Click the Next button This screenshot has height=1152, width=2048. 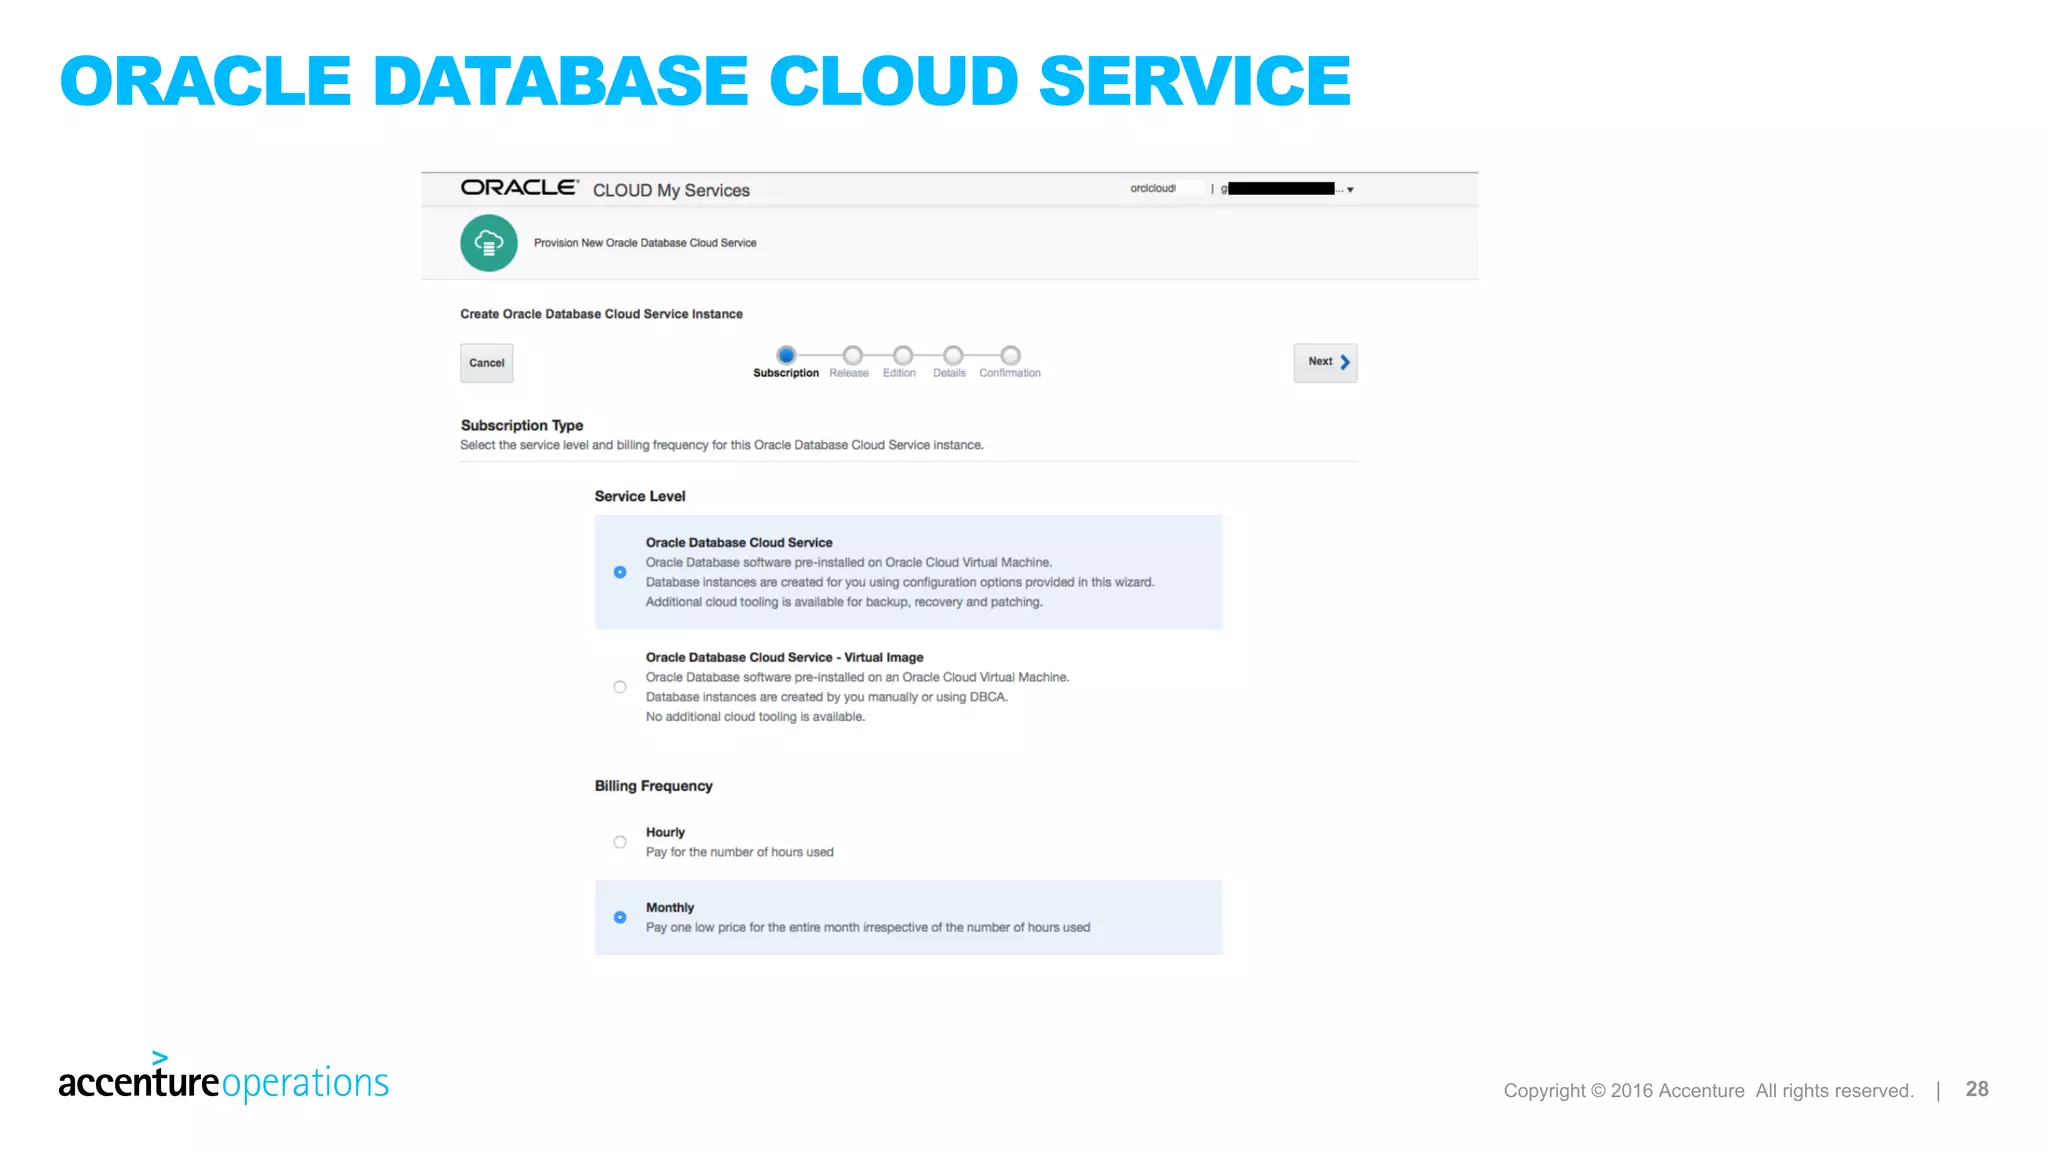tap(1326, 362)
